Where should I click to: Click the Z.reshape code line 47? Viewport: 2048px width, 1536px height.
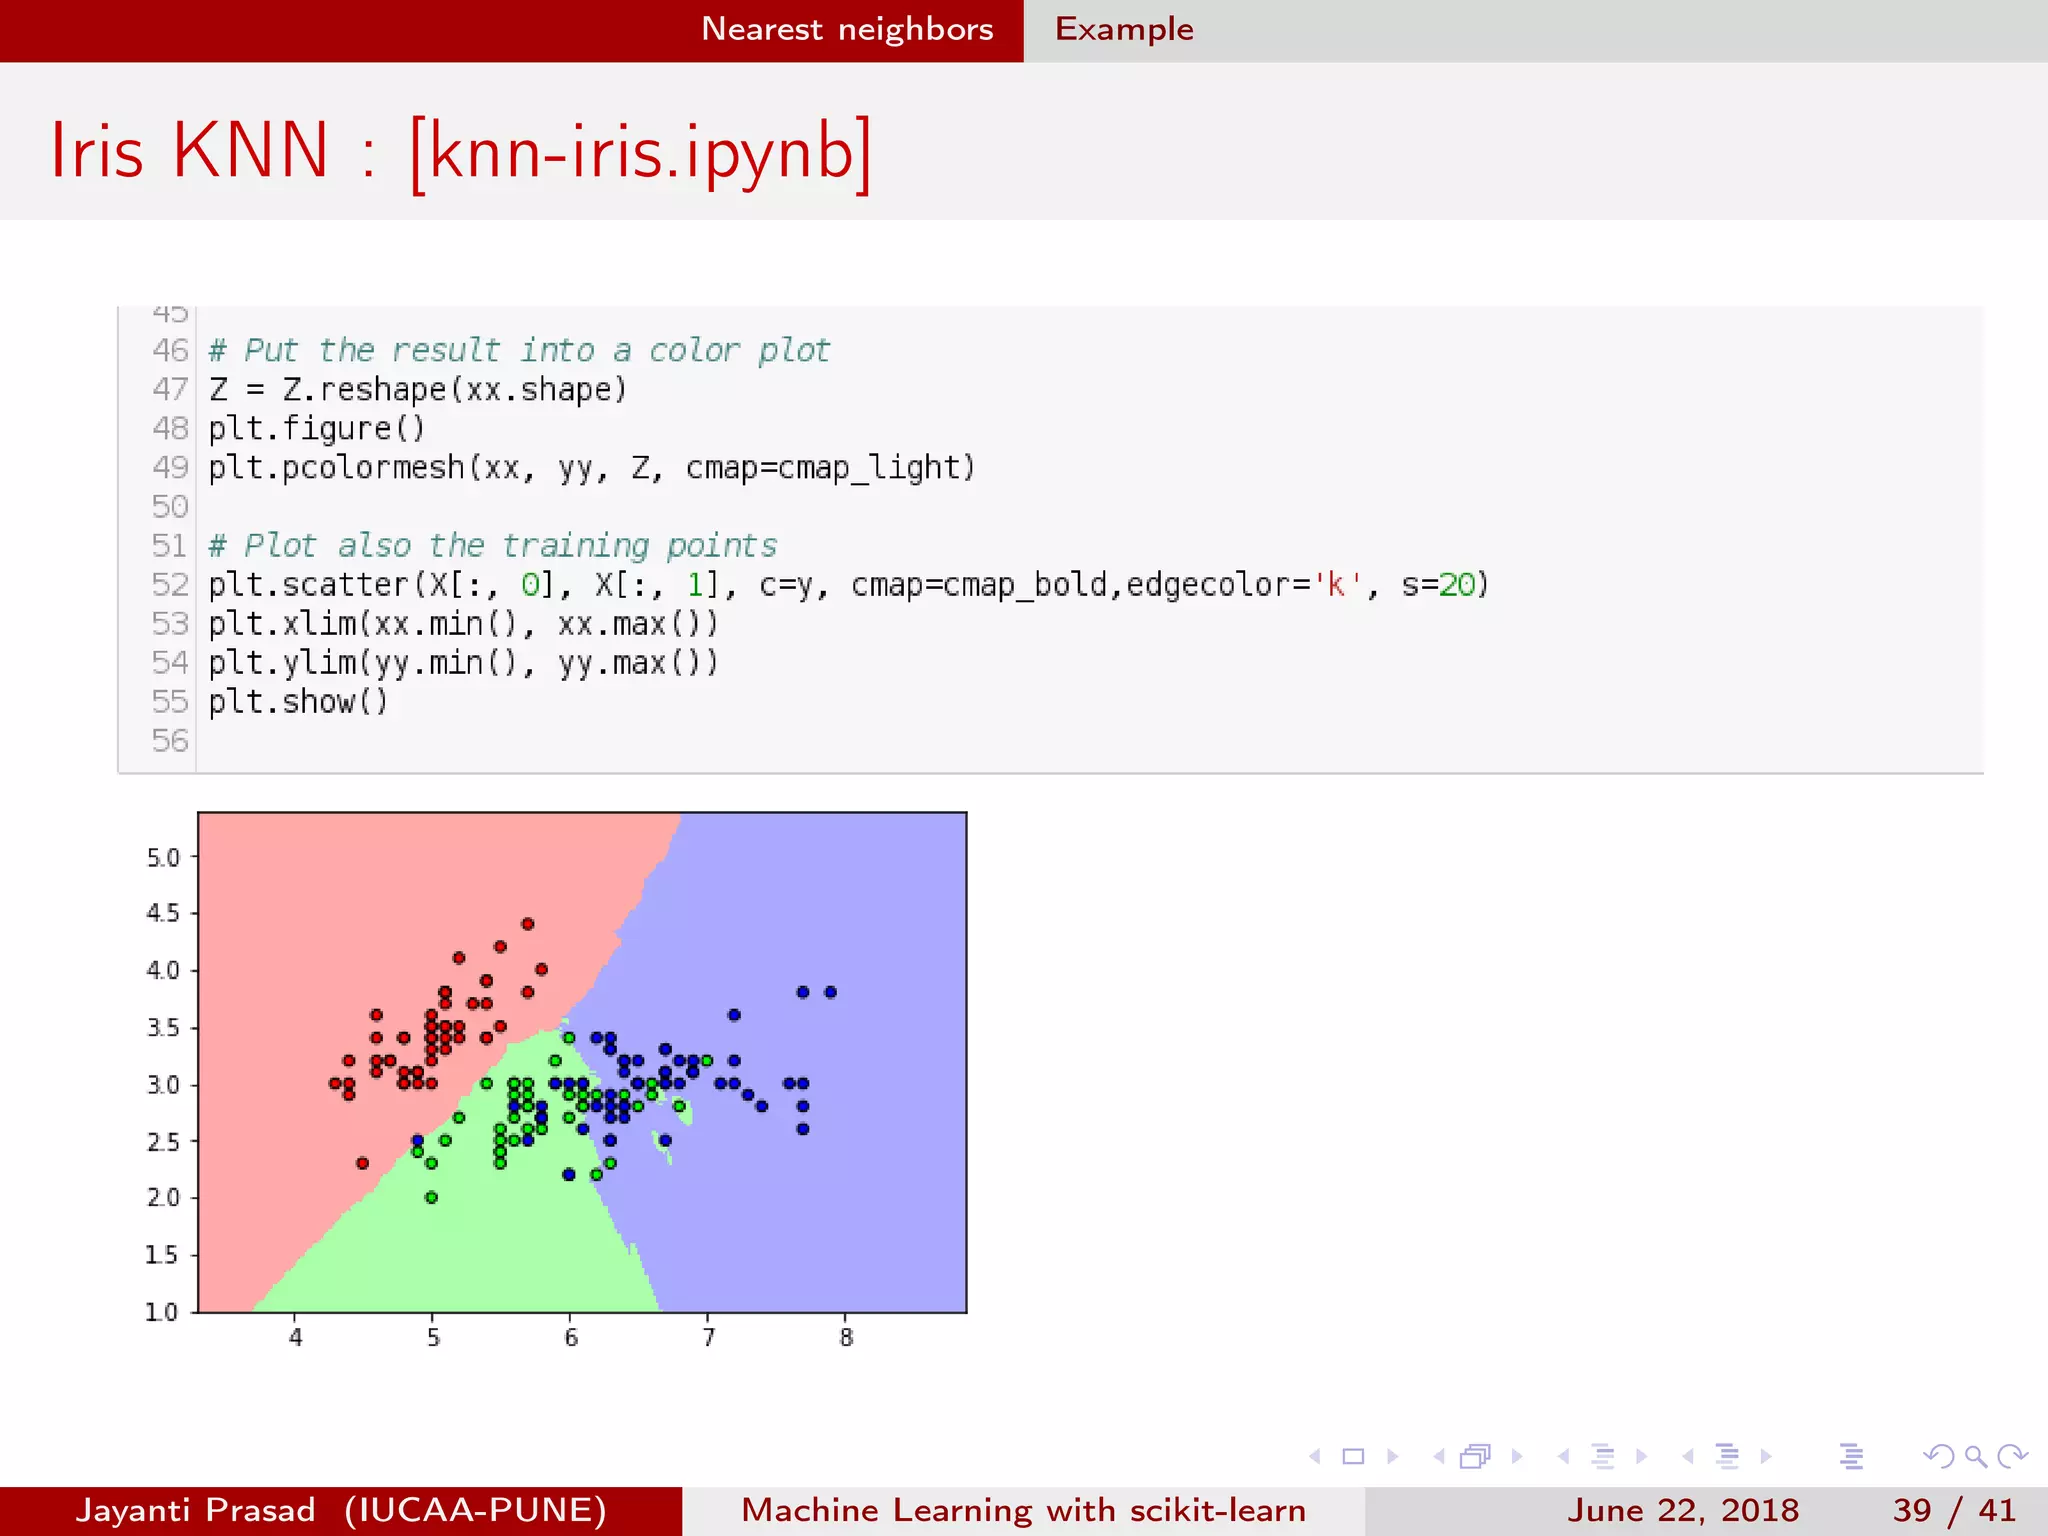point(417,390)
